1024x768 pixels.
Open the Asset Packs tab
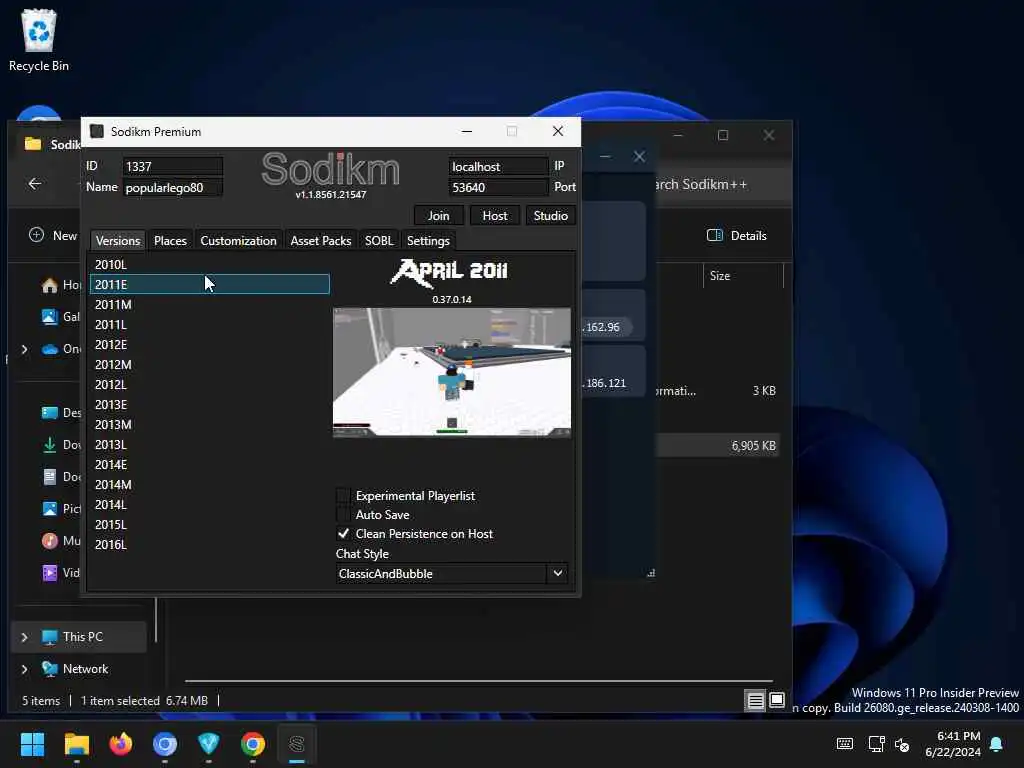321,240
